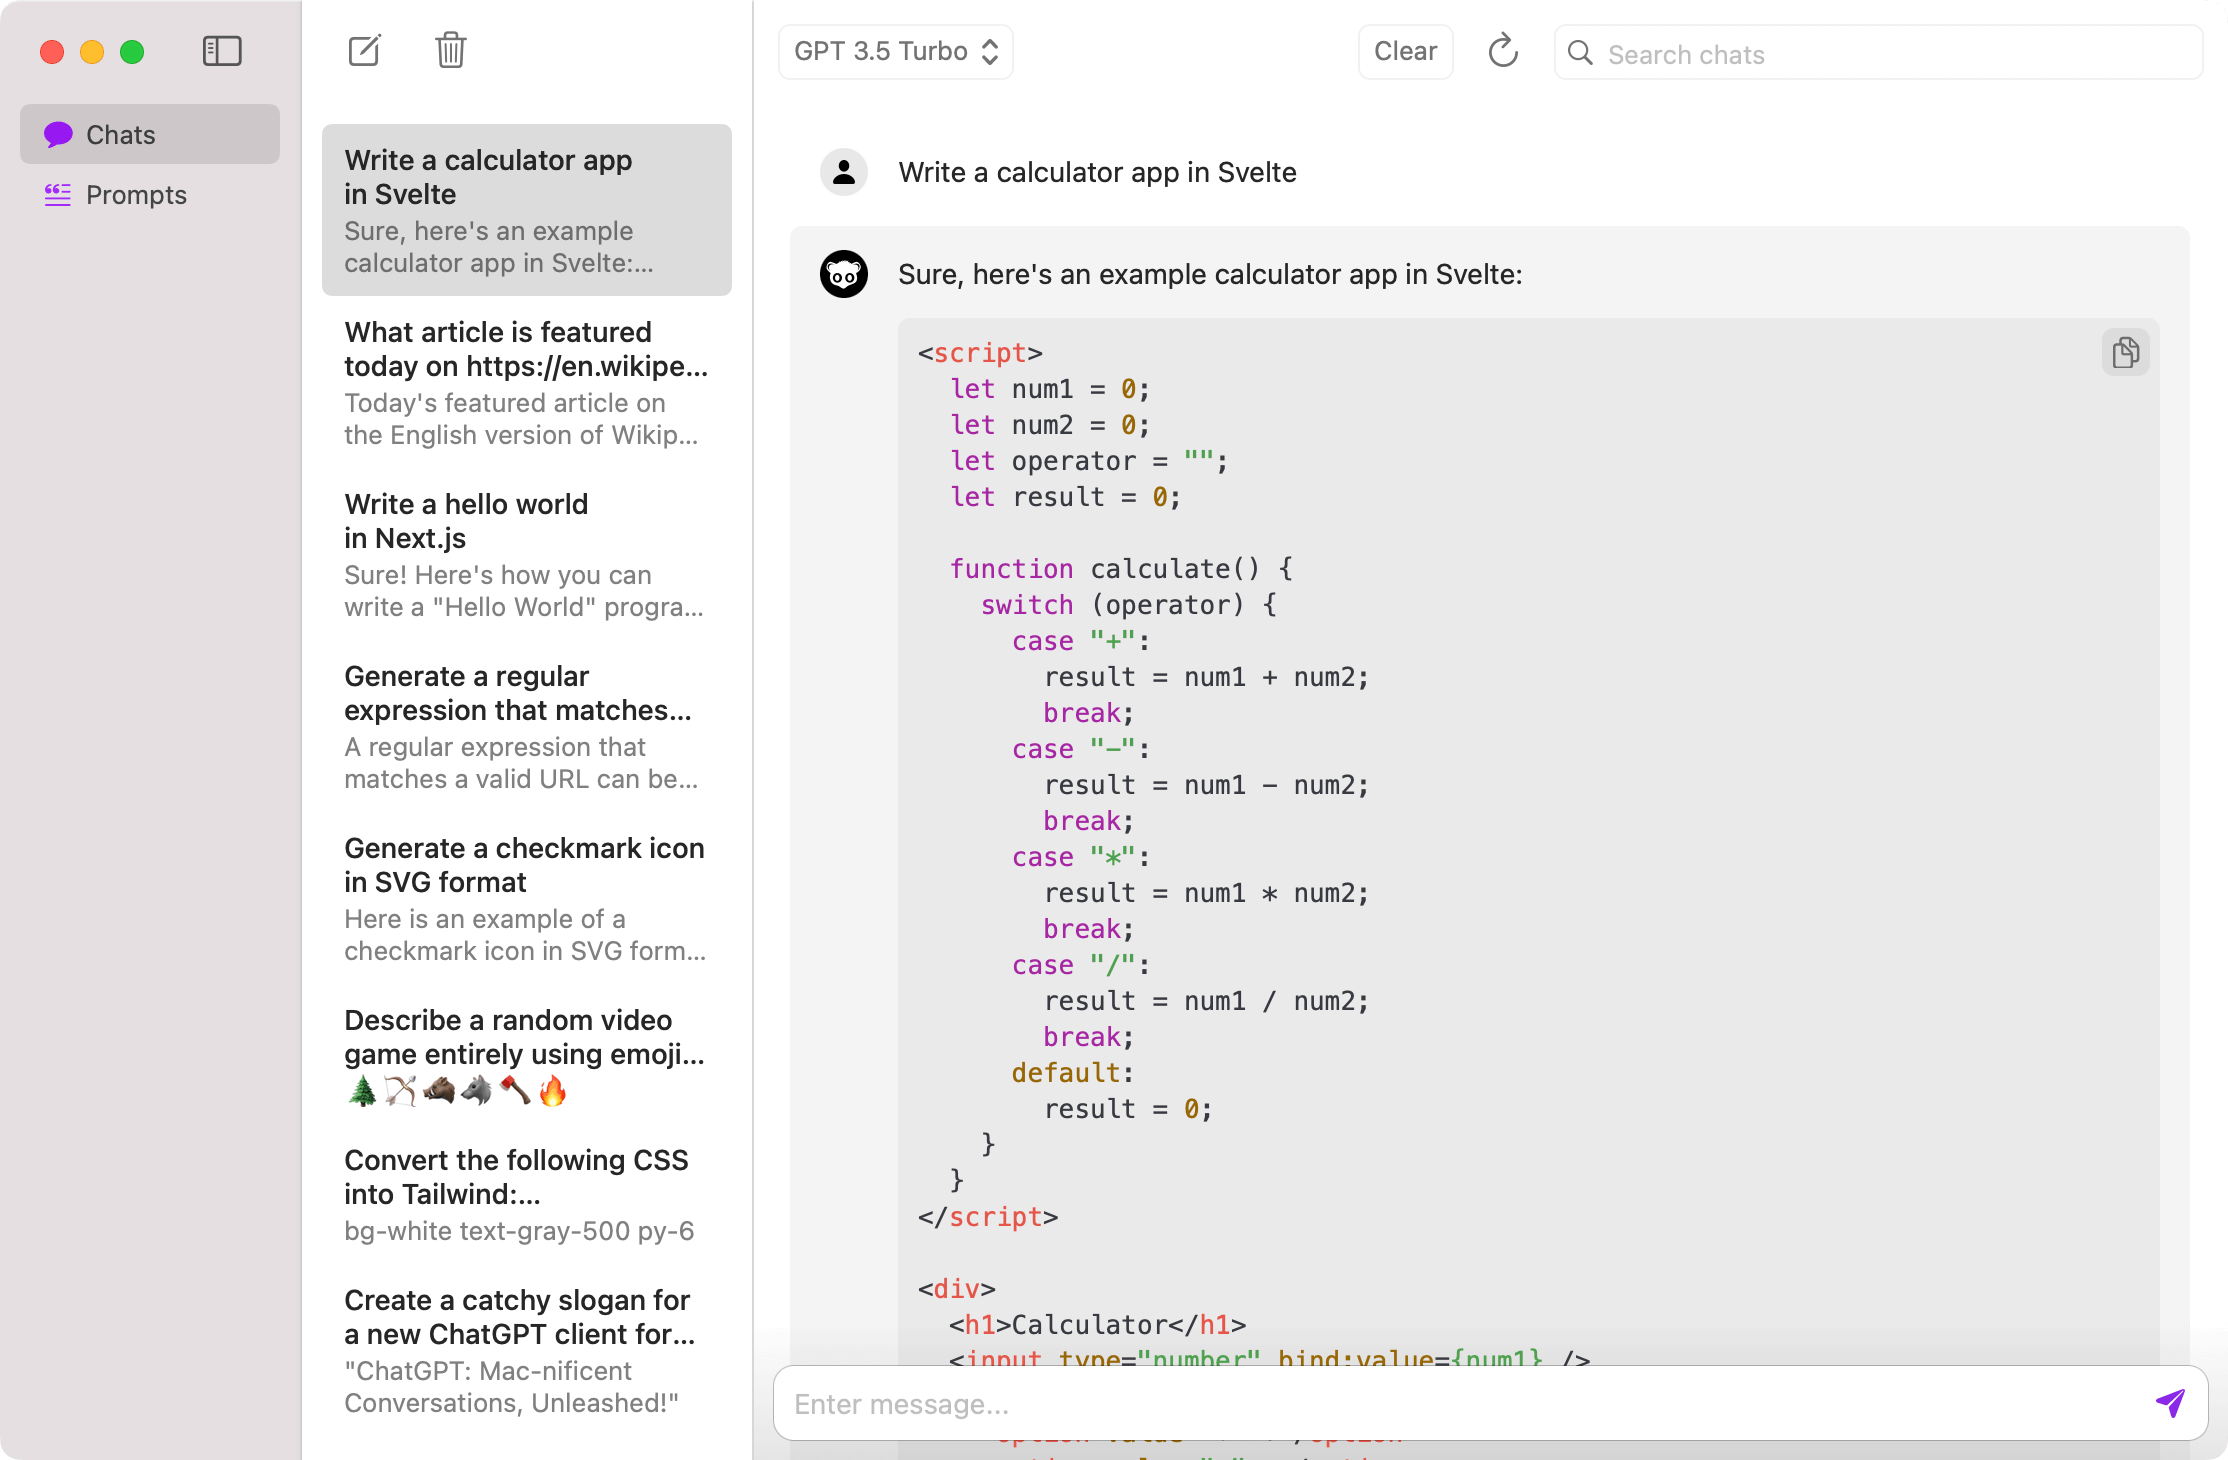Open the Chats section in sidebar
The width and height of the screenshot is (2228, 1460).
pos(150,135)
